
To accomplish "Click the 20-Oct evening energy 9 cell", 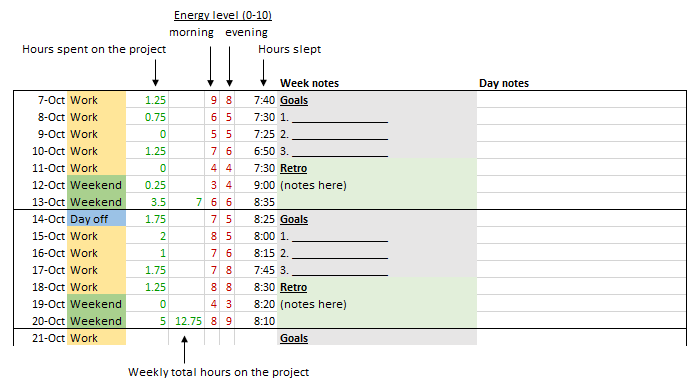I will point(227,321).
